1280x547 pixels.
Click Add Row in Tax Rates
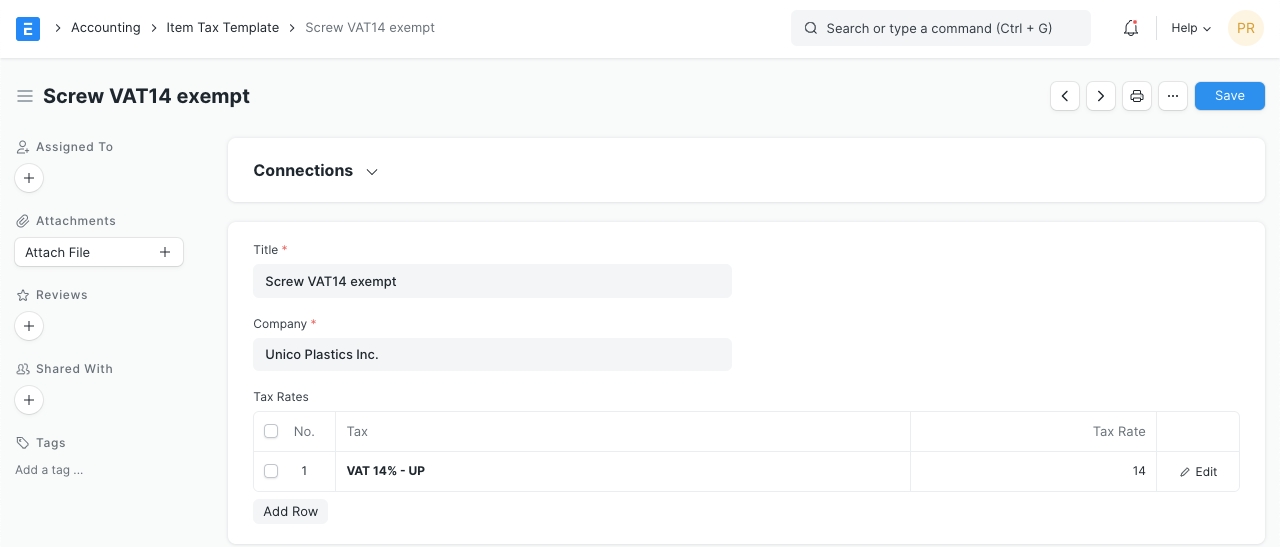pyautogui.click(x=290, y=511)
